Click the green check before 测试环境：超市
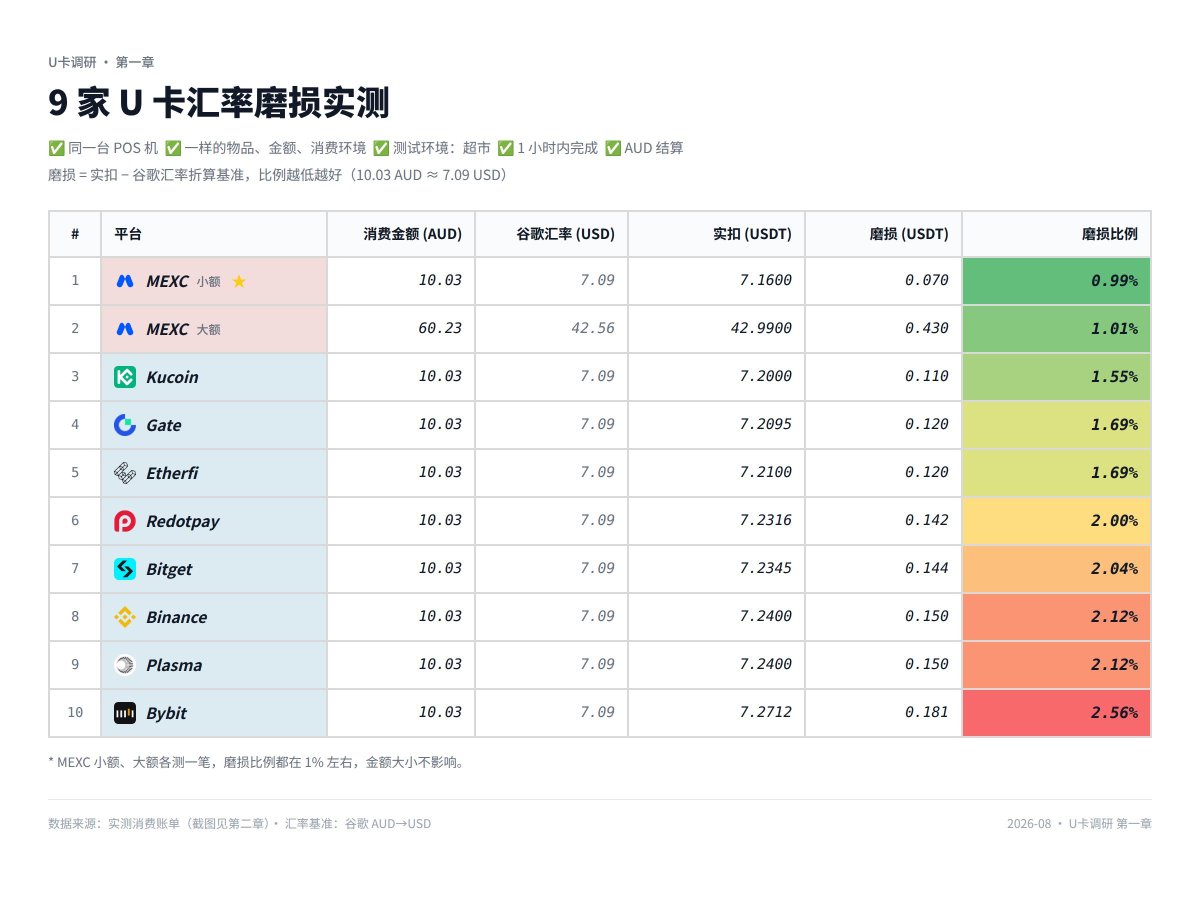 click(x=381, y=148)
